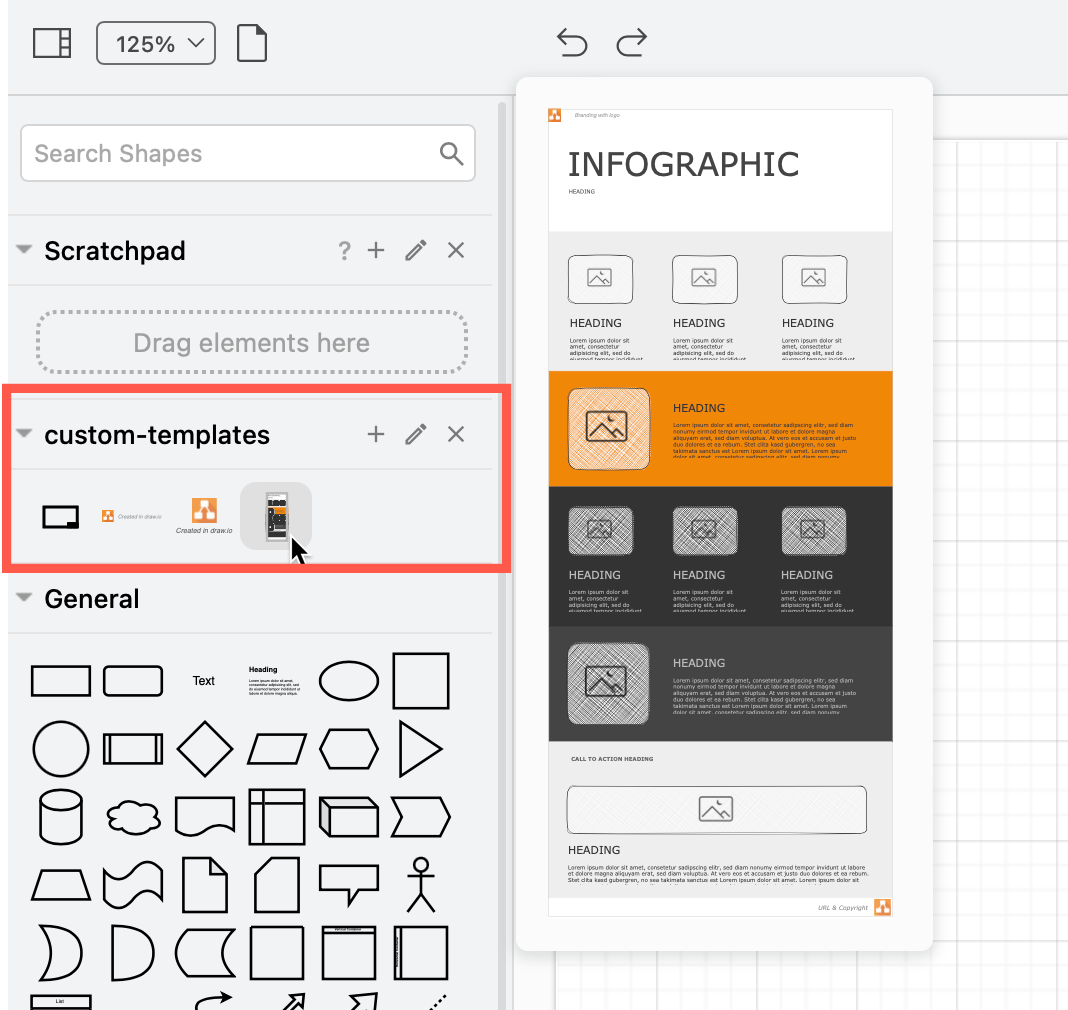The width and height of the screenshot is (1068, 1010).
Task: Select the cylinder shape in General
Action: 61,817
